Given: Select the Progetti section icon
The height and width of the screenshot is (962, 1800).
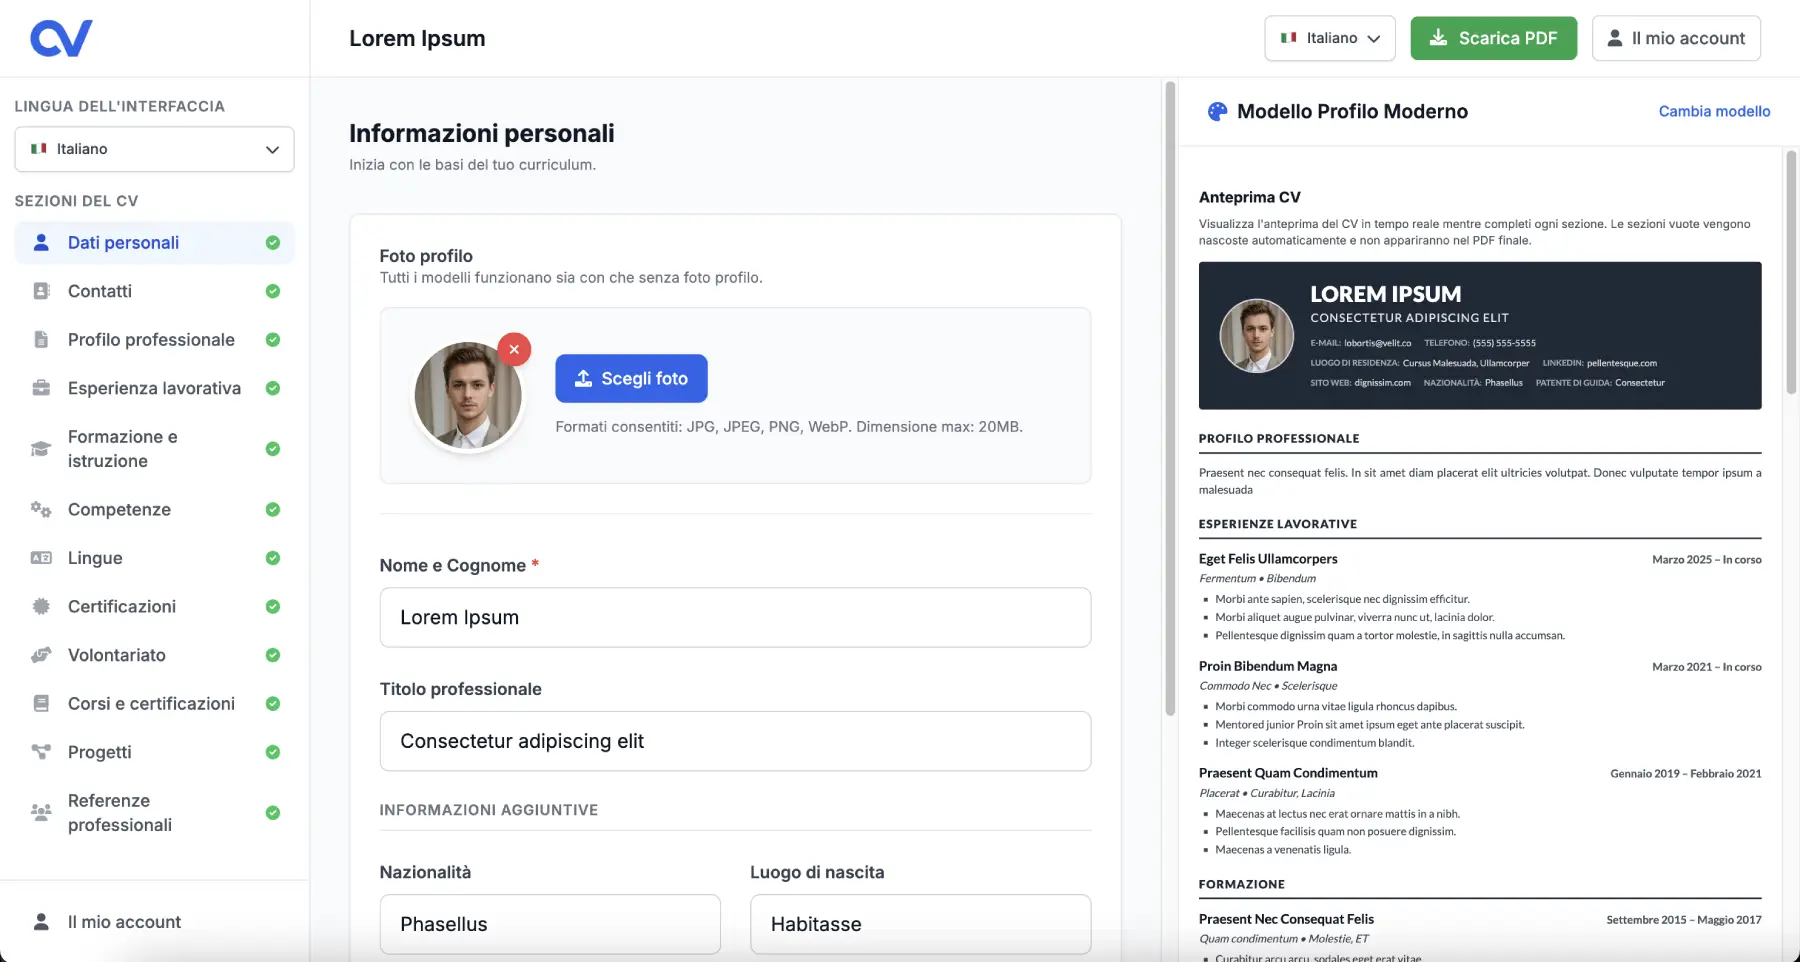Looking at the screenshot, I should tap(40, 752).
